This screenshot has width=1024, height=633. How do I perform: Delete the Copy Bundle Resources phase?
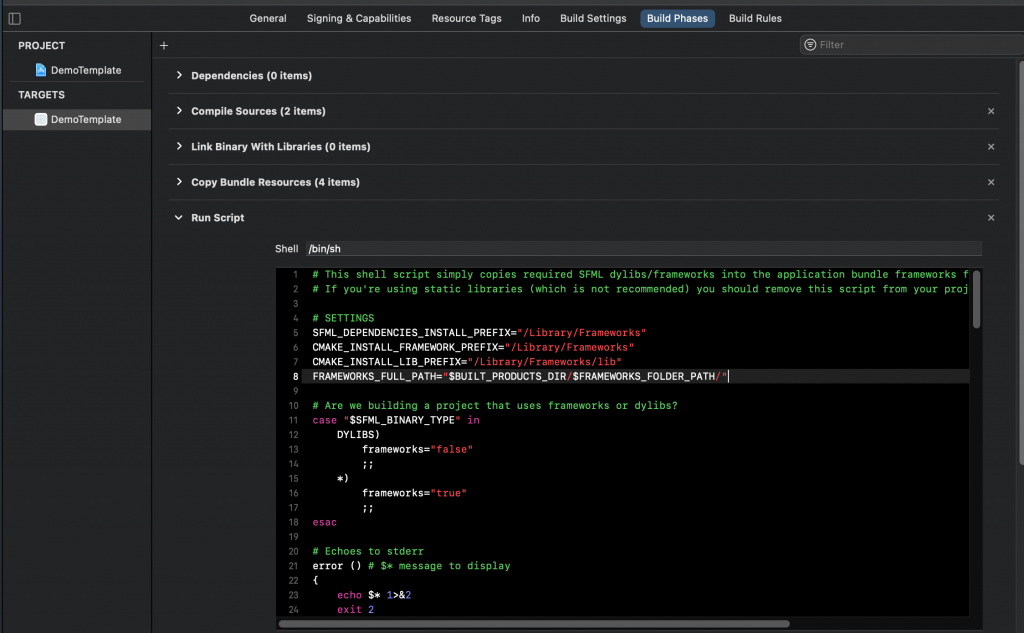coord(991,182)
